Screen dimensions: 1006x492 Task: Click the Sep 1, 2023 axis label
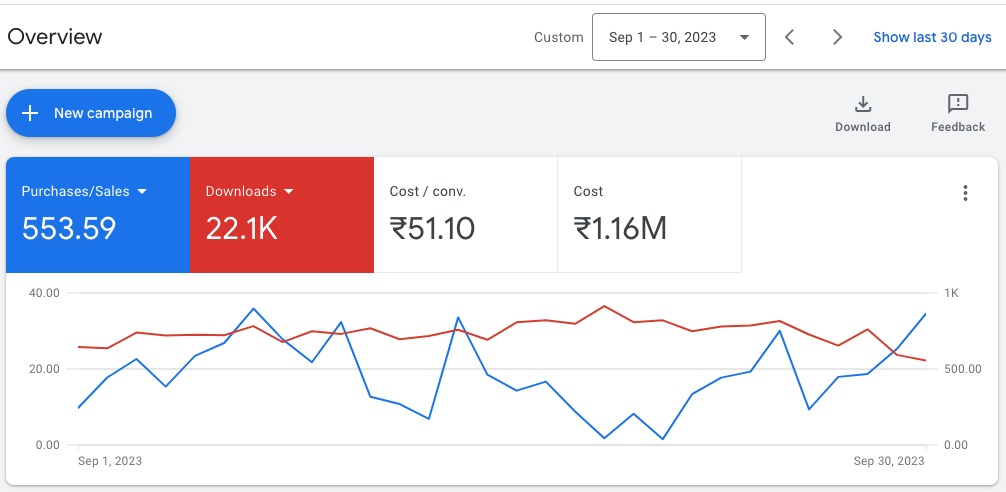(x=110, y=461)
